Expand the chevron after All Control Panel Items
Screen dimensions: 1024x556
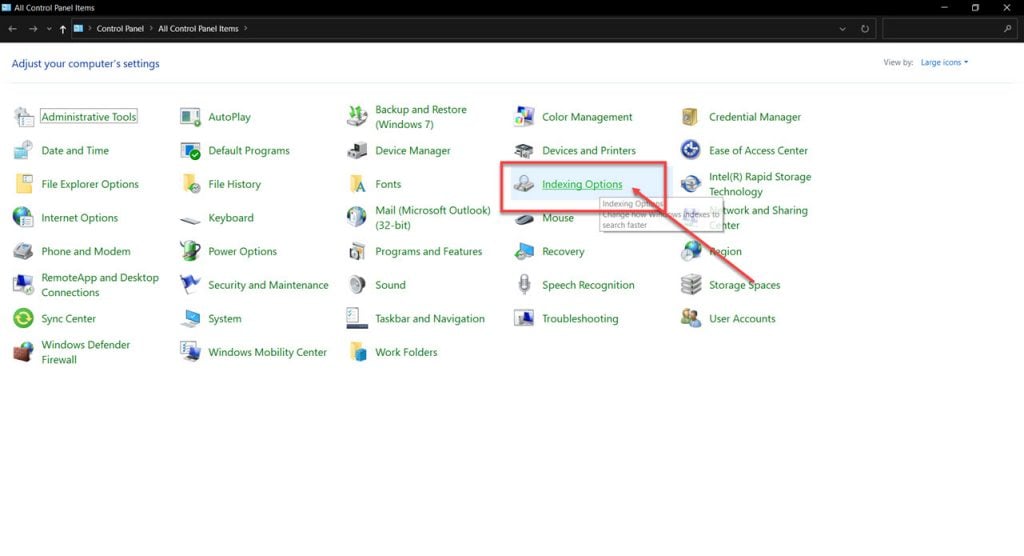(246, 29)
